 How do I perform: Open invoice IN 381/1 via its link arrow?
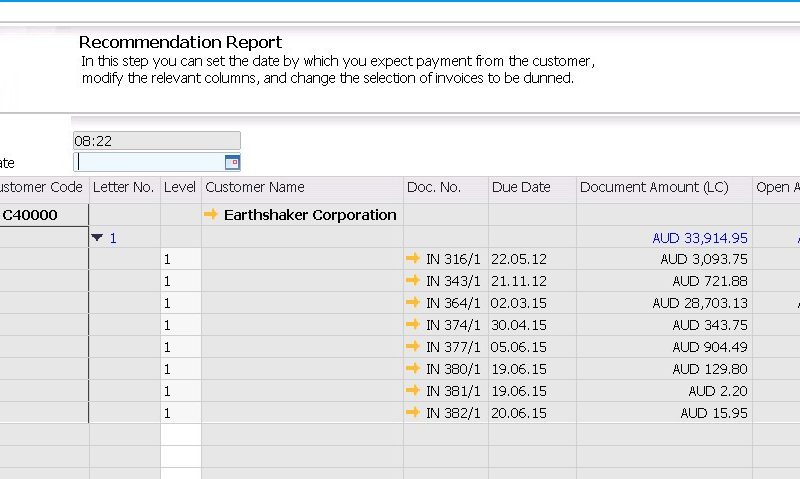[413, 390]
